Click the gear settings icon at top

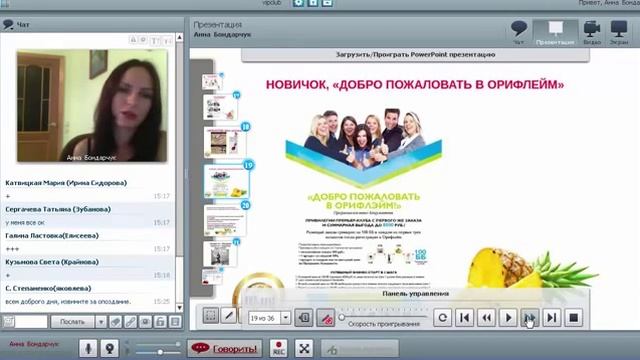tap(298, 3)
